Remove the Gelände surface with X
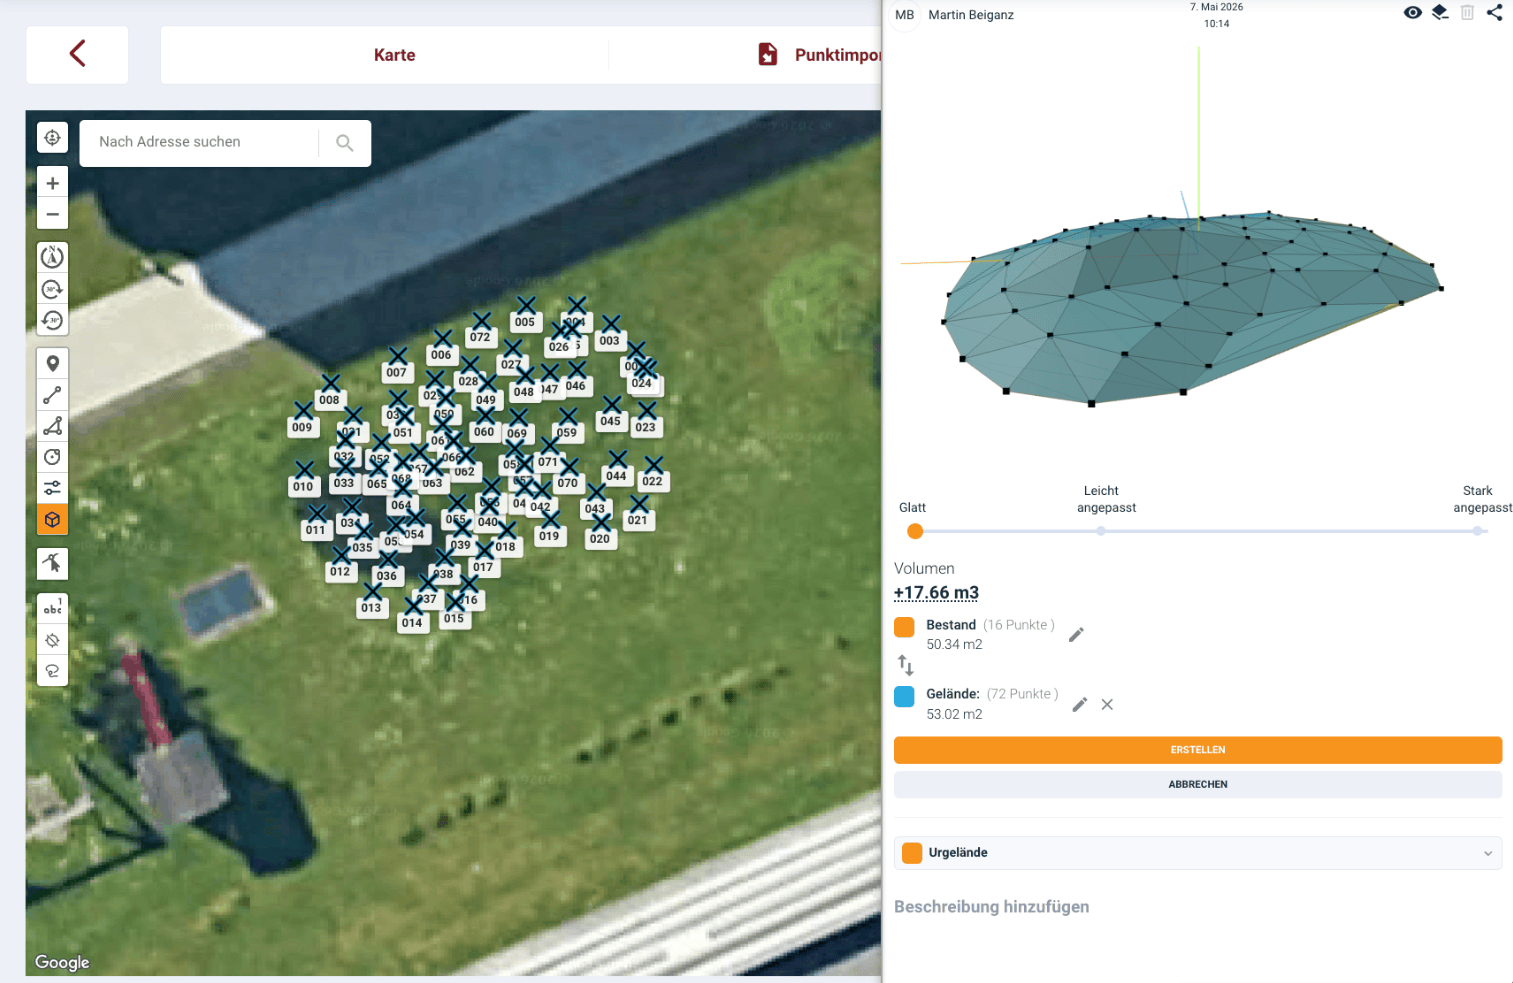 click(1107, 705)
